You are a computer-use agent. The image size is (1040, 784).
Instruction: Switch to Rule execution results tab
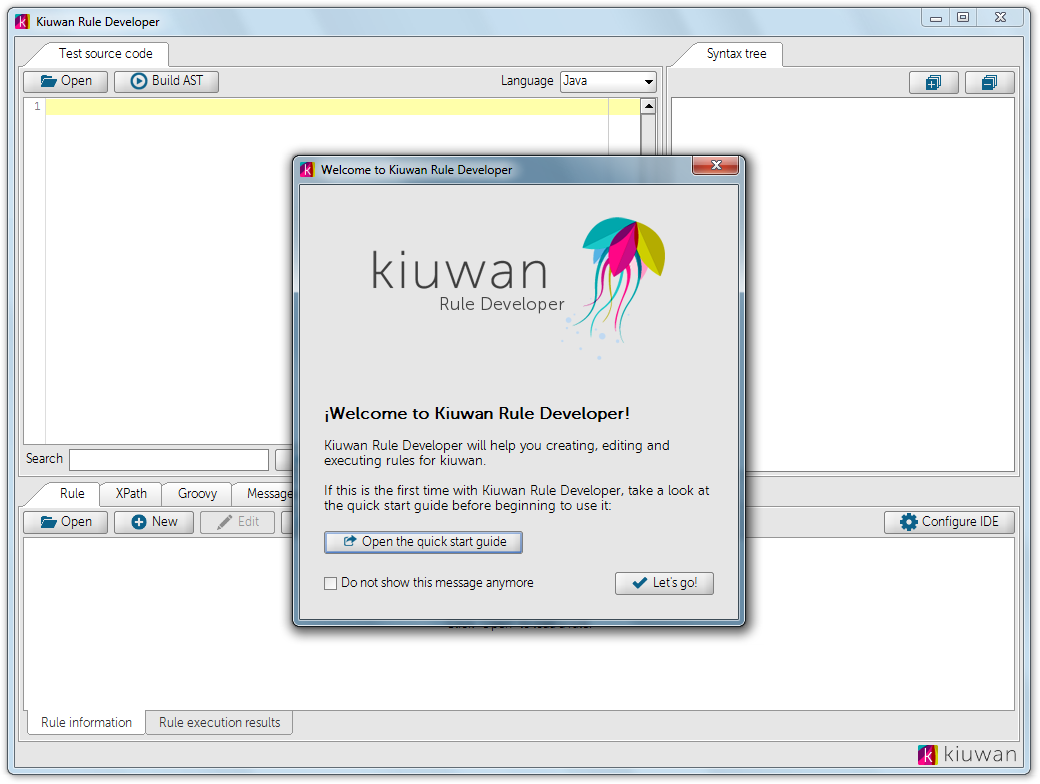[x=219, y=722]
